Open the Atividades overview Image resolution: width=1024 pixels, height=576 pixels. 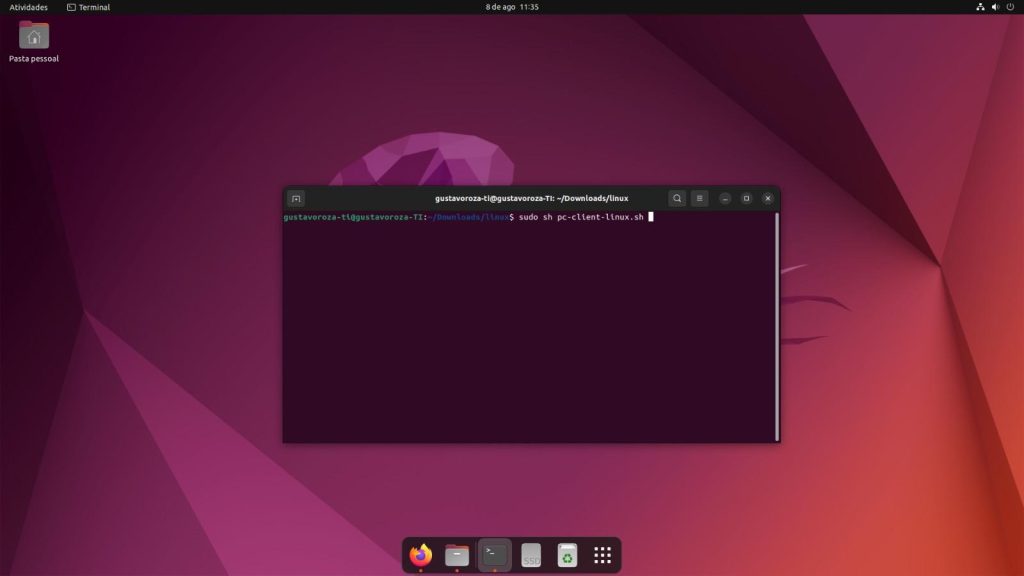point(28,7)
